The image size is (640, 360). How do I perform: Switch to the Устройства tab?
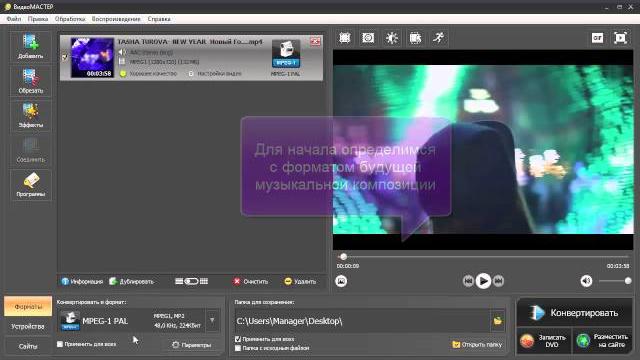click(28, 327)
